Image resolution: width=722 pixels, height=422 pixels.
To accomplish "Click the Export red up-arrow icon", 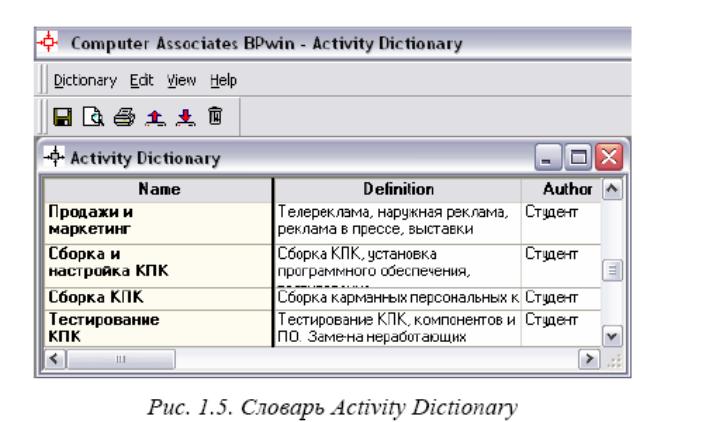I will click(155, 117).
